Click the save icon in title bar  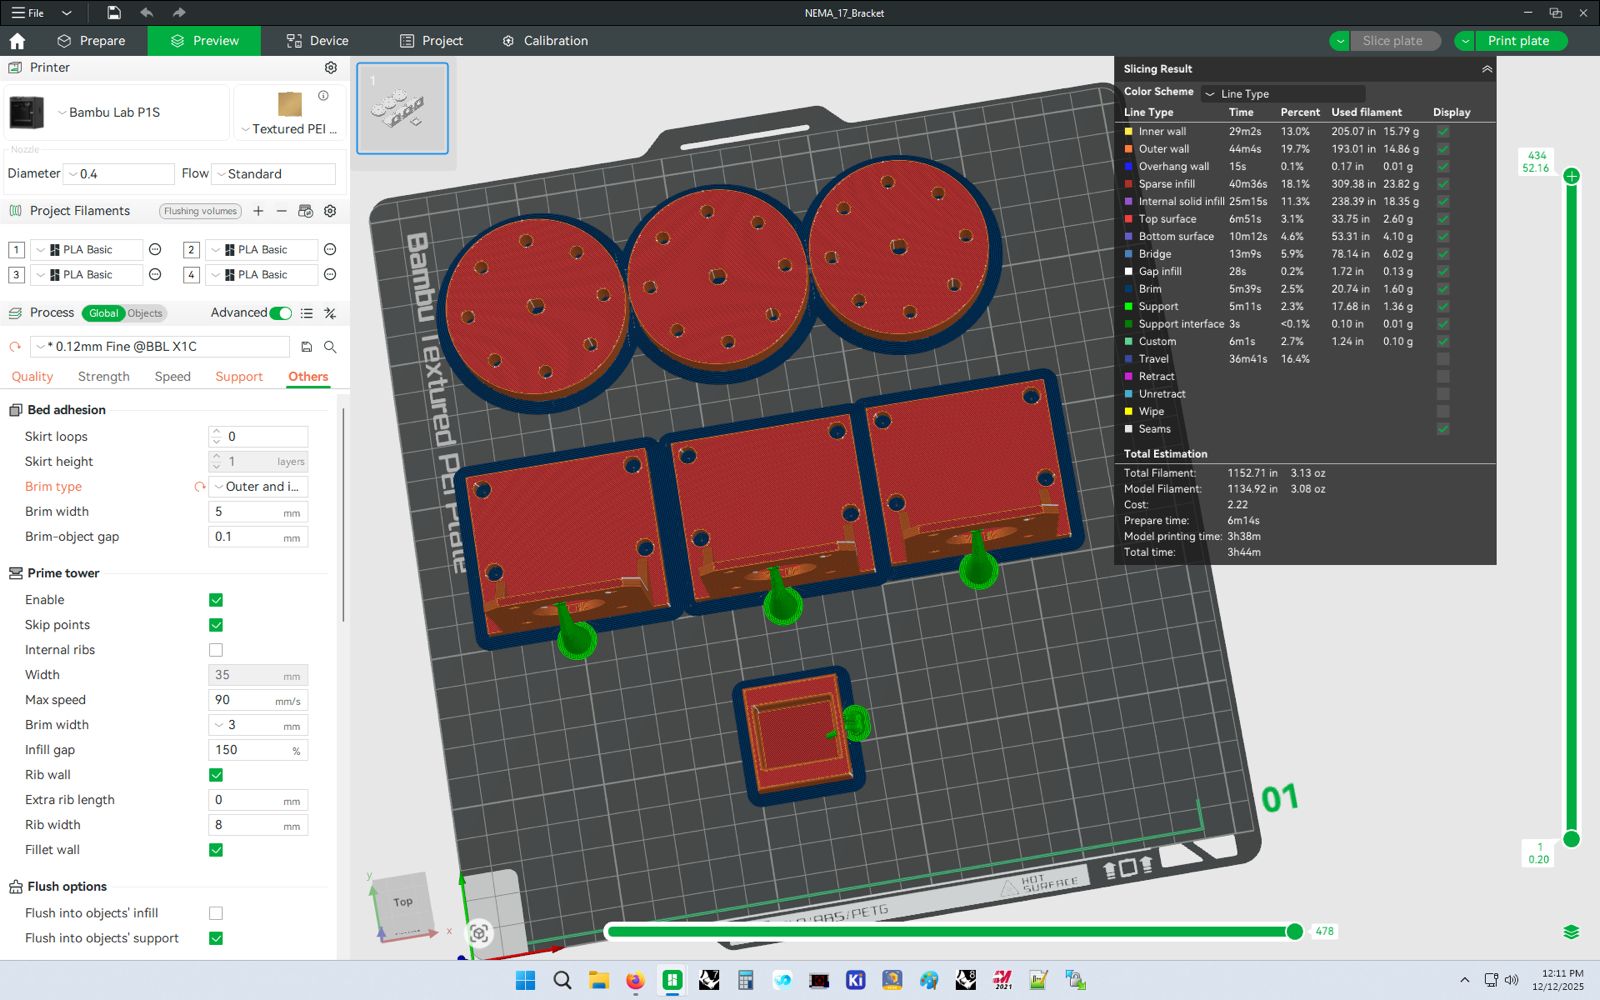114,13
